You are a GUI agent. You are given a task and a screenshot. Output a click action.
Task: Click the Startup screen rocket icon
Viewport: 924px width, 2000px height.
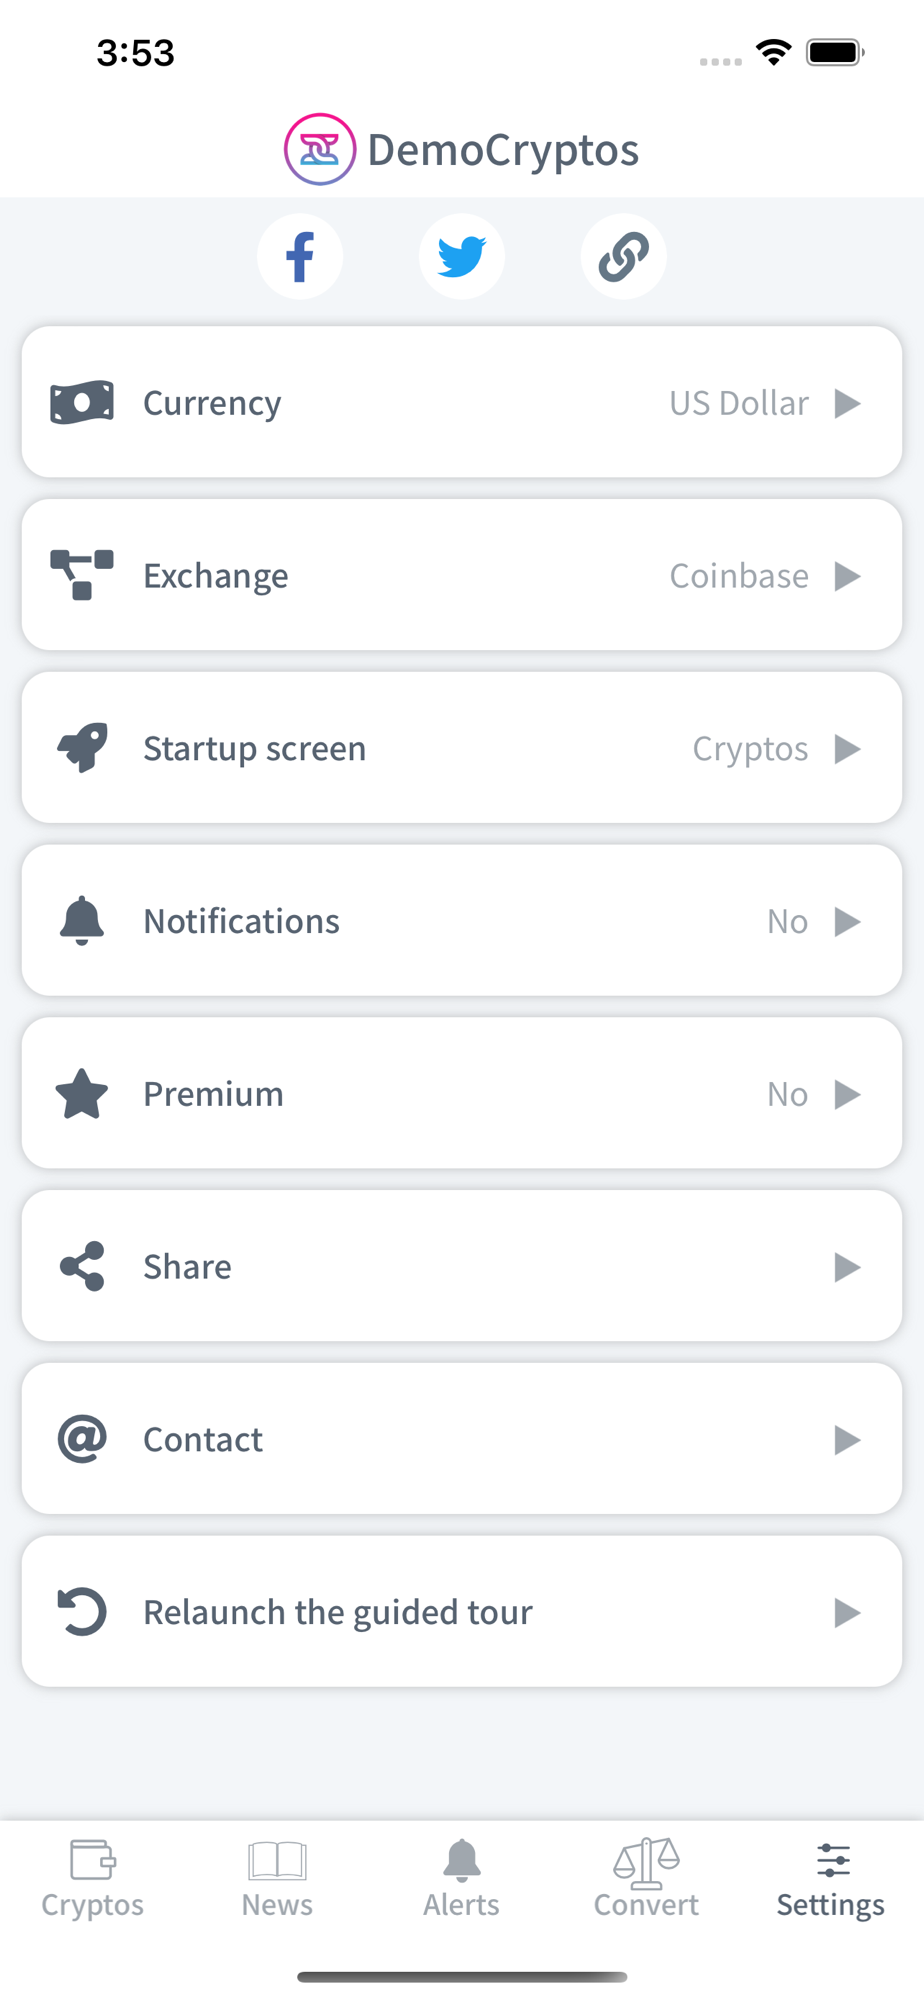82,749
